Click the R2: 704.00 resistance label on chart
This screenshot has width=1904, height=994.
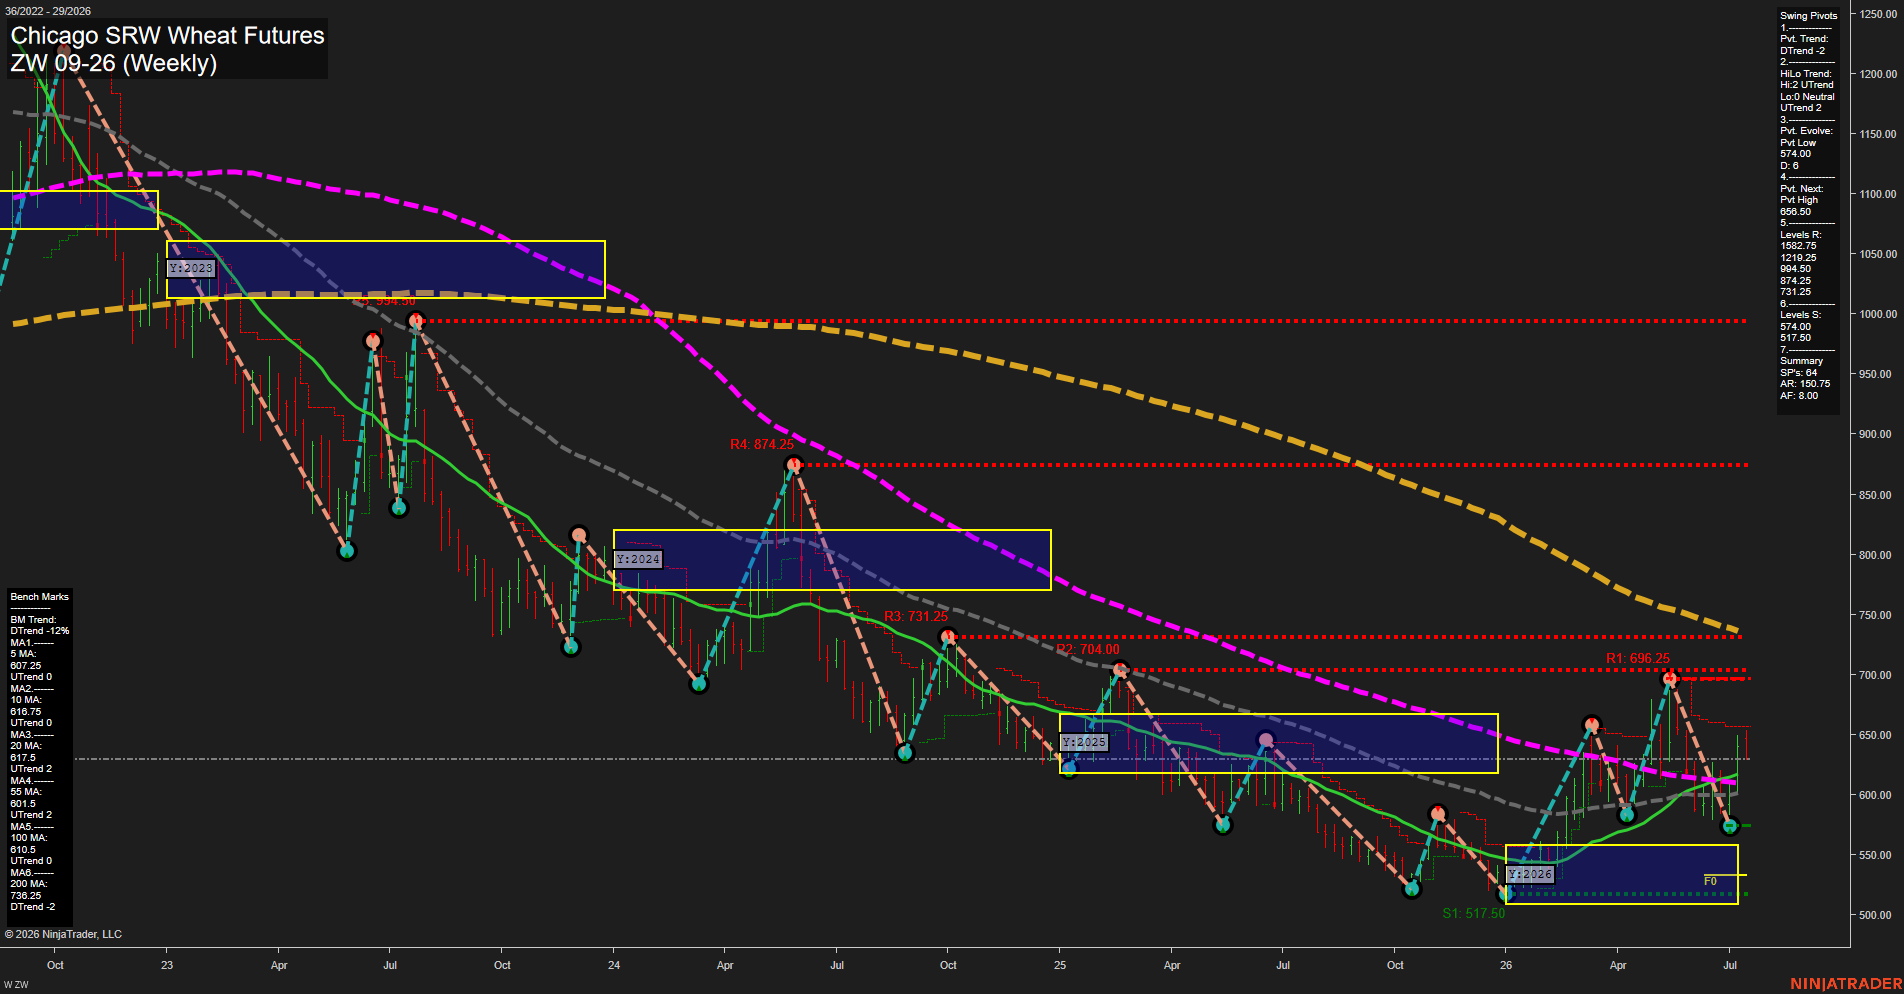[x=1088, y=650]
